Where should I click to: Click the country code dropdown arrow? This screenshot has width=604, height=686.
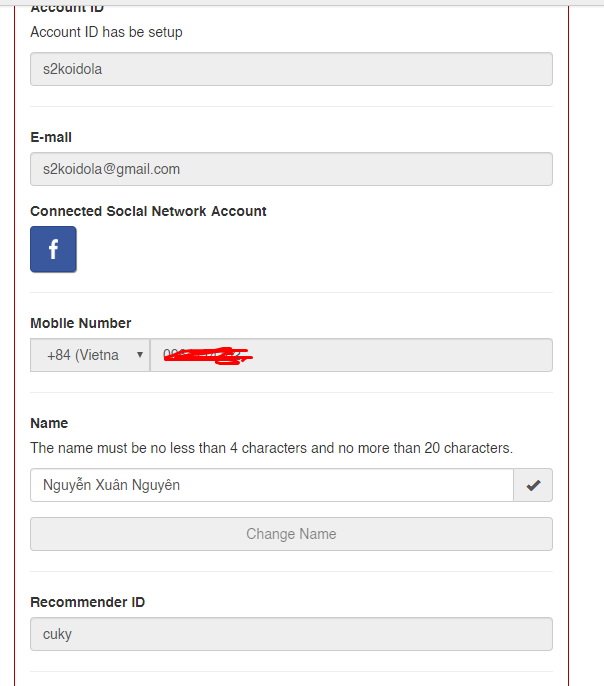pos(139,355)
